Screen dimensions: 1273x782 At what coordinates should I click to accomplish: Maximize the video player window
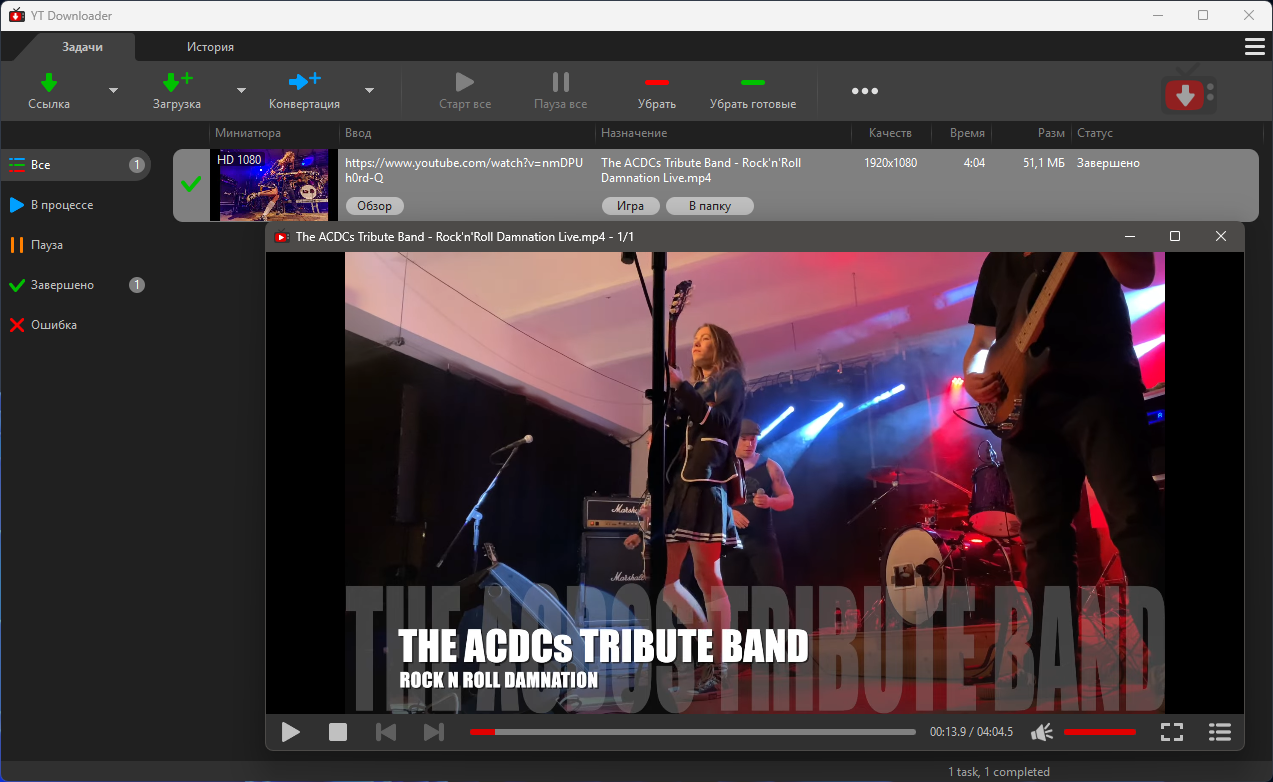(x=1175, y=236)
